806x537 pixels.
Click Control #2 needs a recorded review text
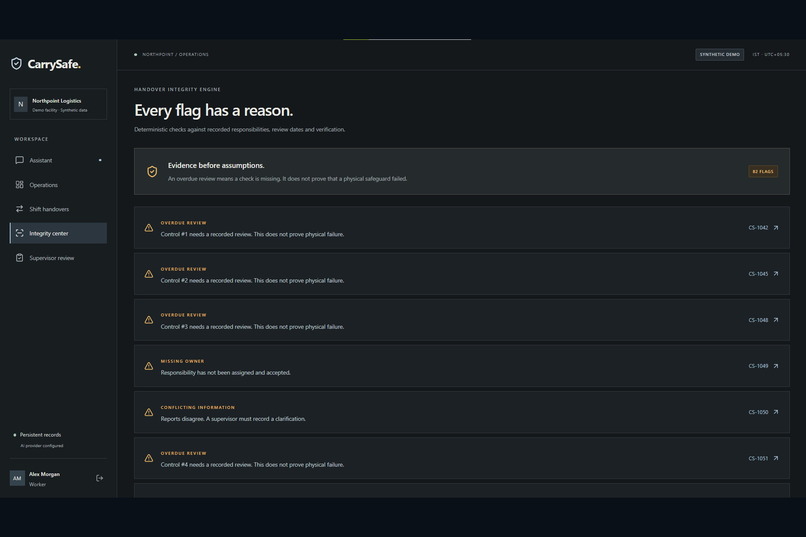252,281
